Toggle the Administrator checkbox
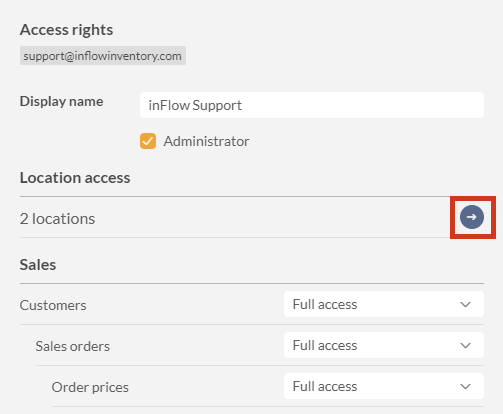This screenshot has height=414, width=503. click(x=148, y=141)
